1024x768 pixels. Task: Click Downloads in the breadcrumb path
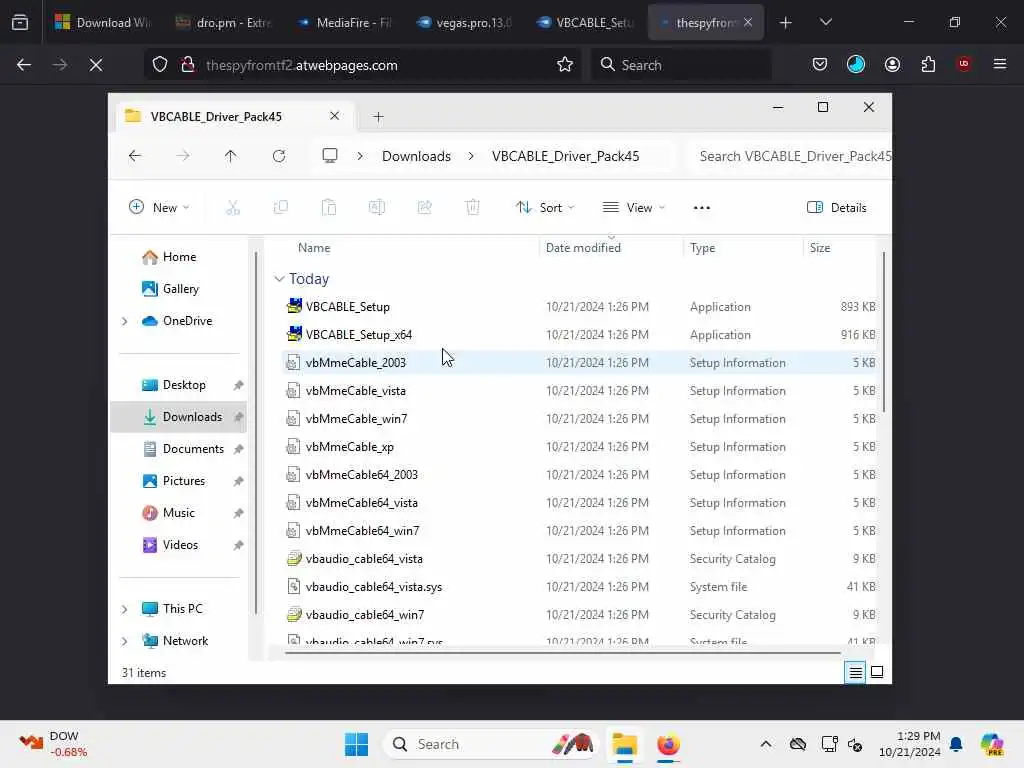(x=416, y=156)
